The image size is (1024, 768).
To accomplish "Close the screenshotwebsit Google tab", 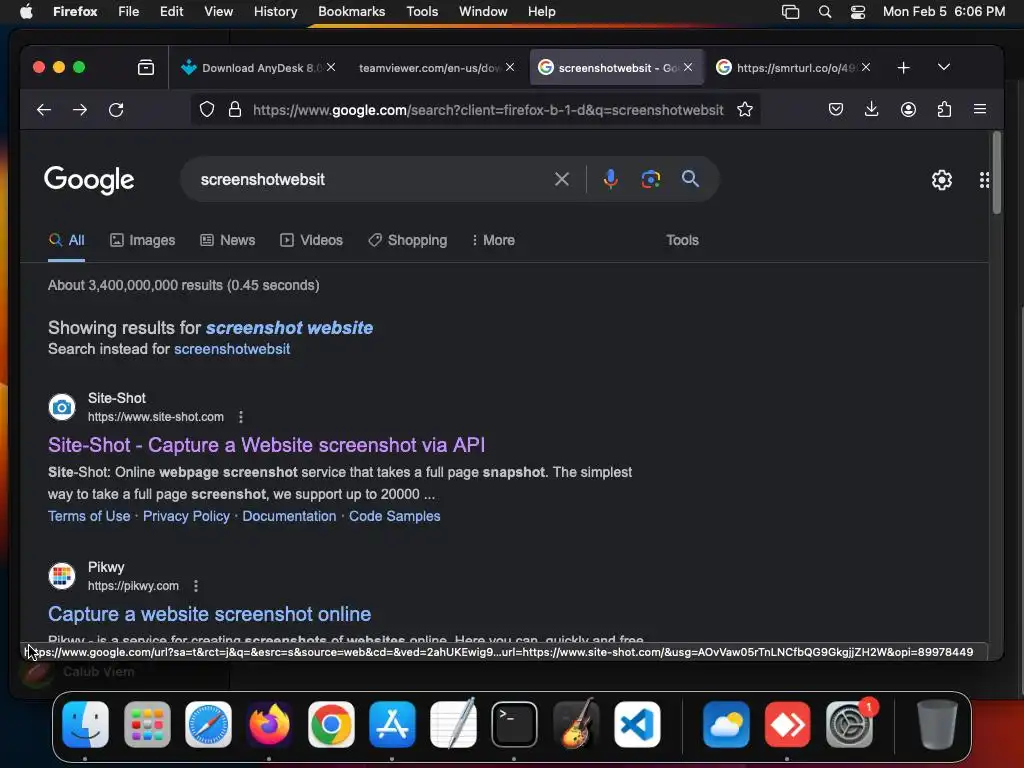I will [688, 67].
